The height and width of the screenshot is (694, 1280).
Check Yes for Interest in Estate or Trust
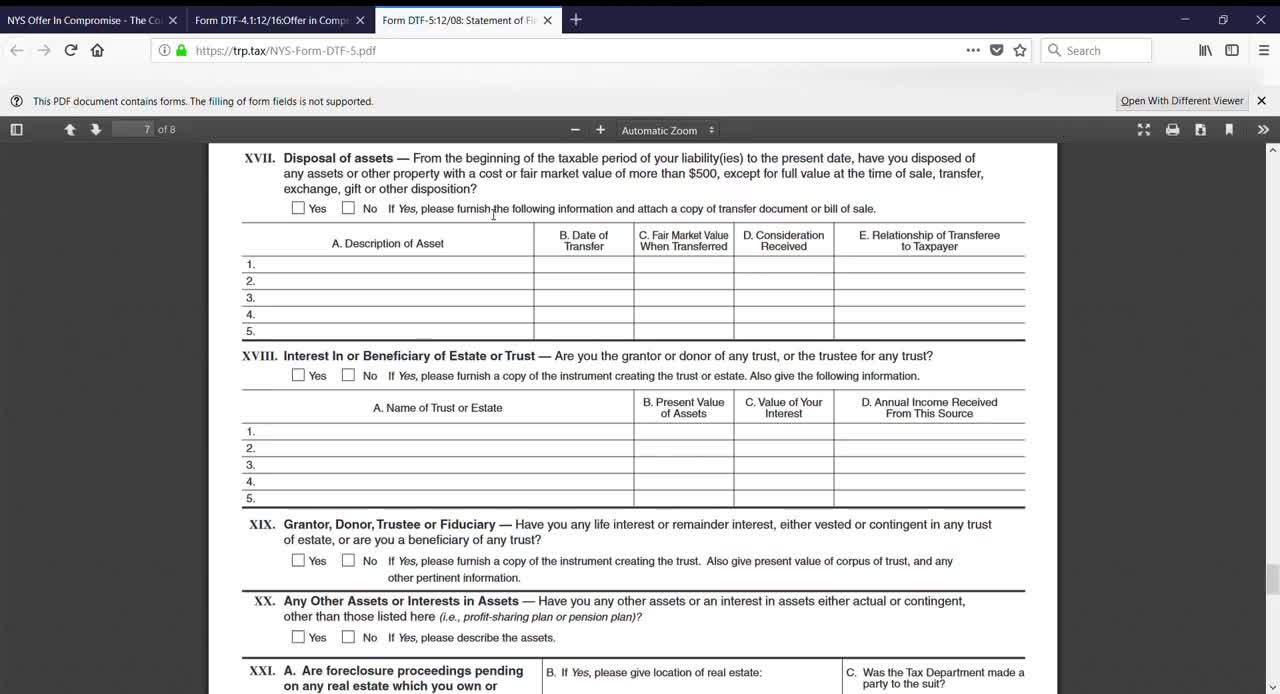coord(298,375)
